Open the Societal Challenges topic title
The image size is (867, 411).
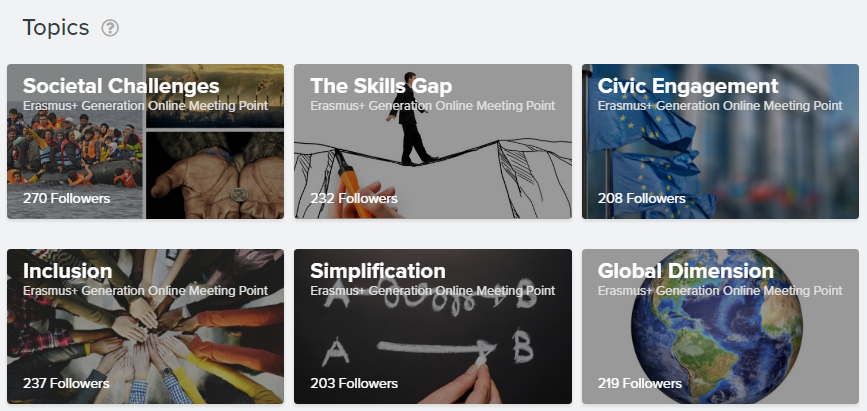click(121, 86)
